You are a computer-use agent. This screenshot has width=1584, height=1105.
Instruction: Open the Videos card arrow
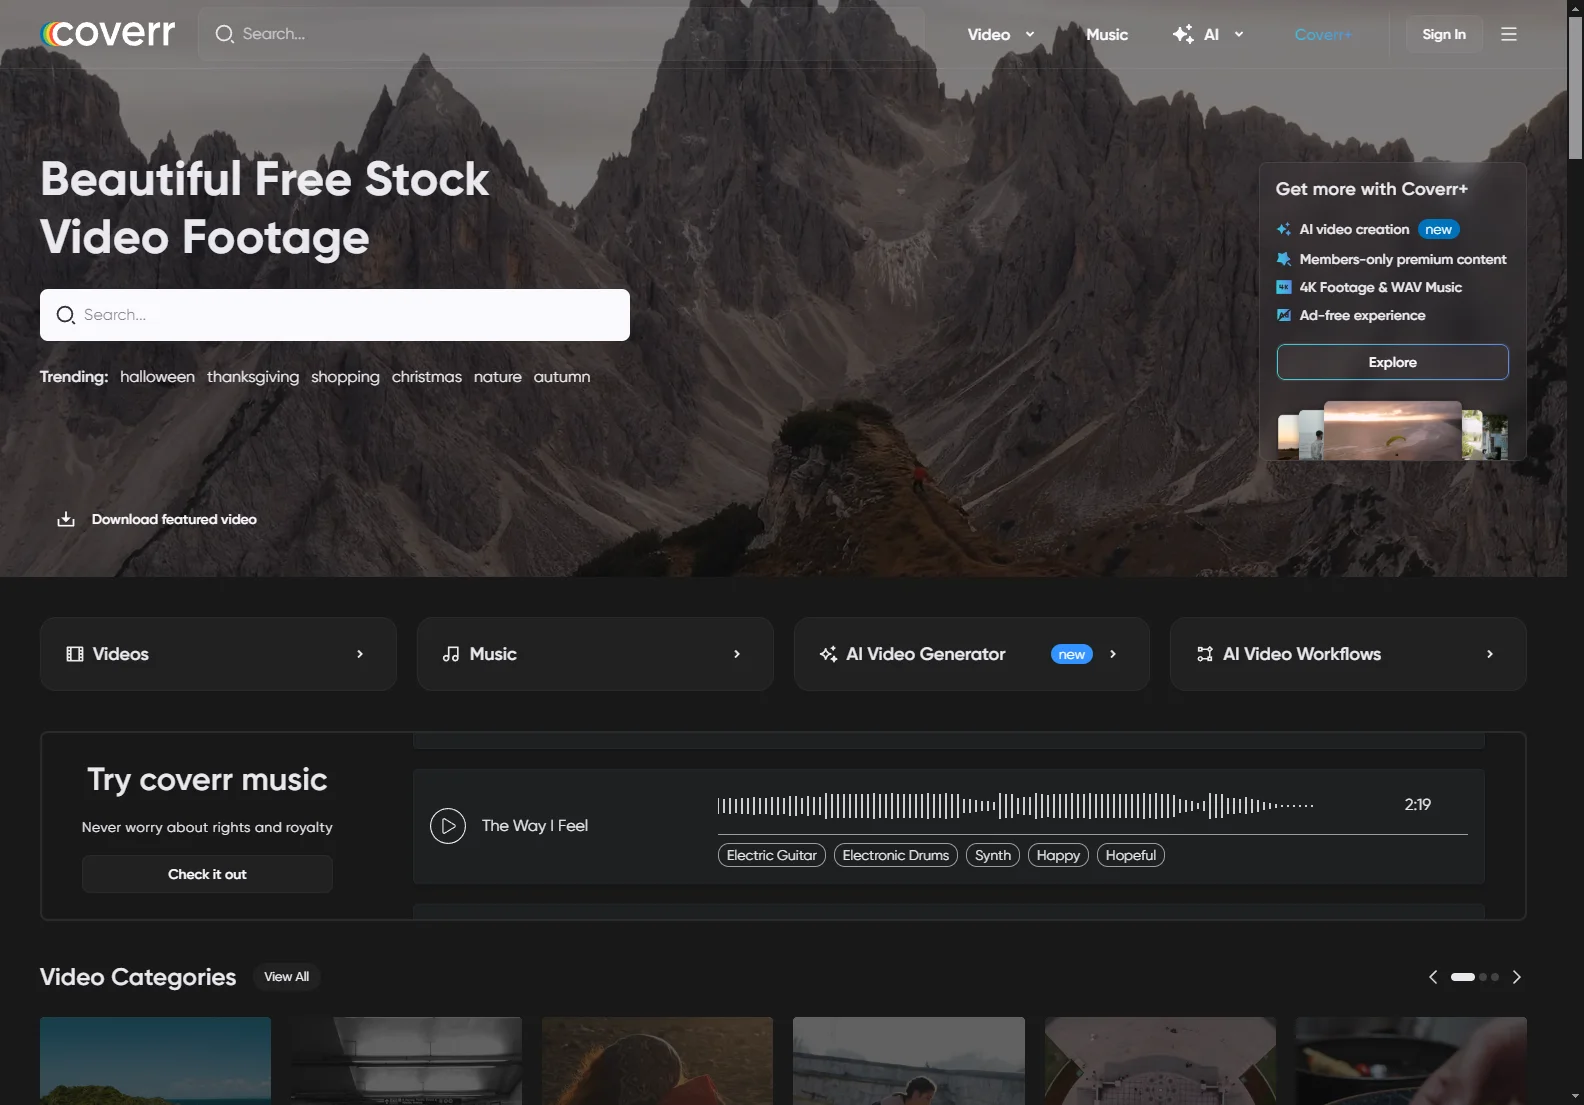click(360, 654)
